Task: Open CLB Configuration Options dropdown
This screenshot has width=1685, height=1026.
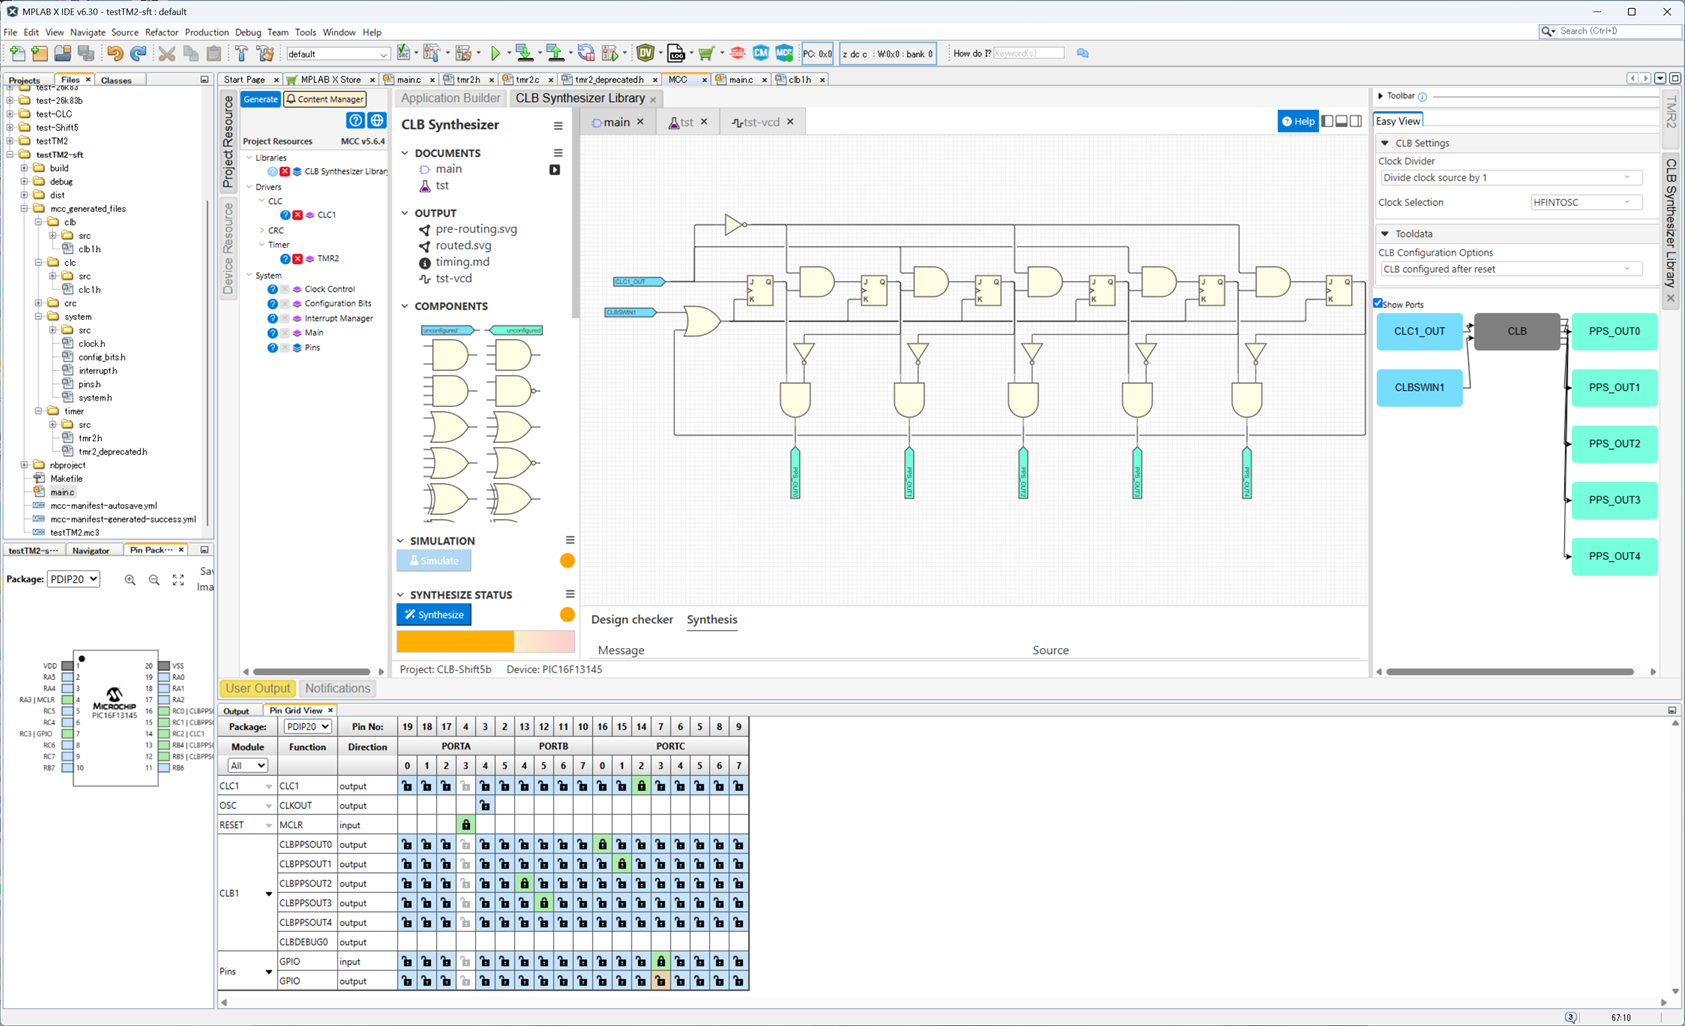Action: [x=1510, y=270]
